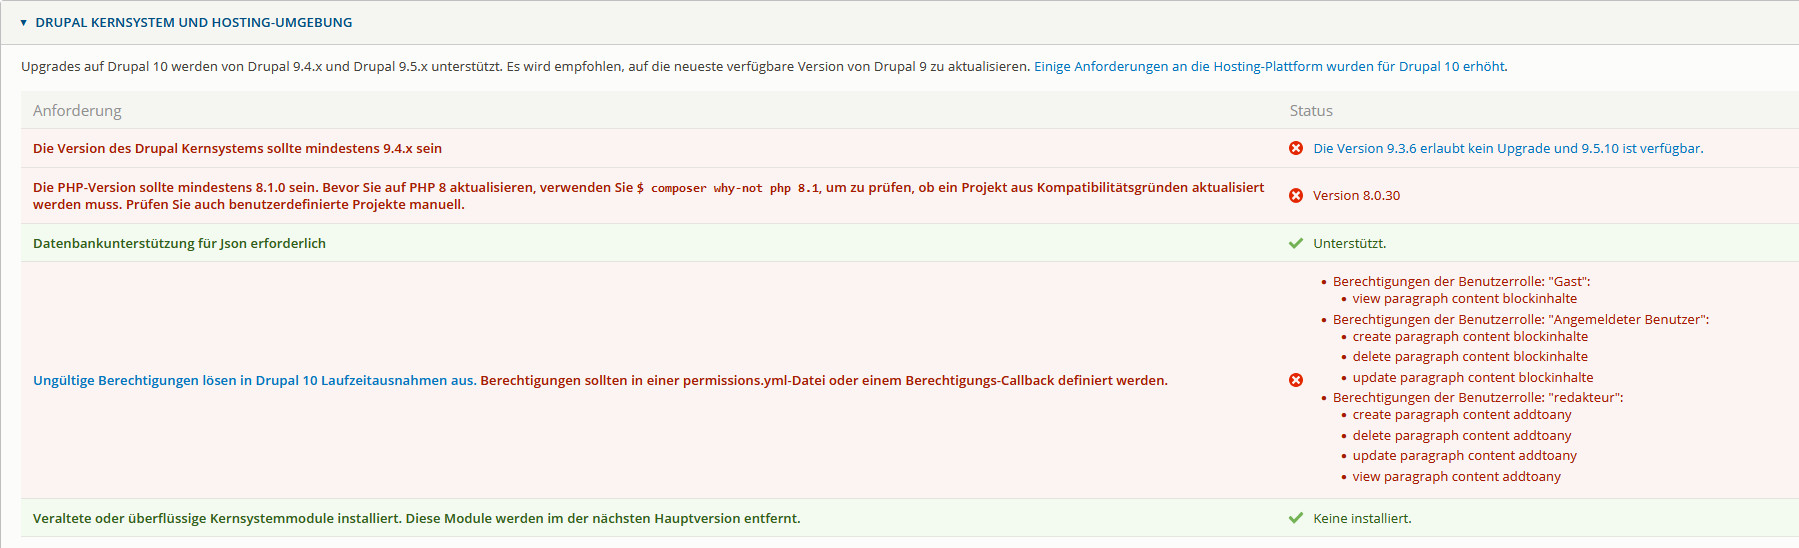Image resolution: width=1799 pixels, height=548 pixels.
Task: Click green checkmark next to 'Unterstützt.'
Action: (x=1296, y=243)
